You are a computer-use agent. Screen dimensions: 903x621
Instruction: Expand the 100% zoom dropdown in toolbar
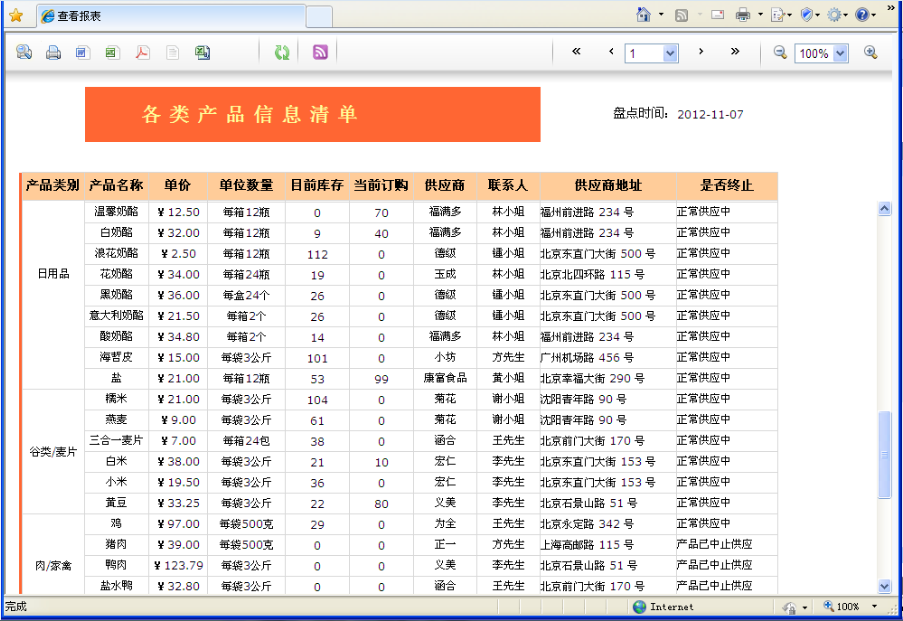tap(840, 54)
